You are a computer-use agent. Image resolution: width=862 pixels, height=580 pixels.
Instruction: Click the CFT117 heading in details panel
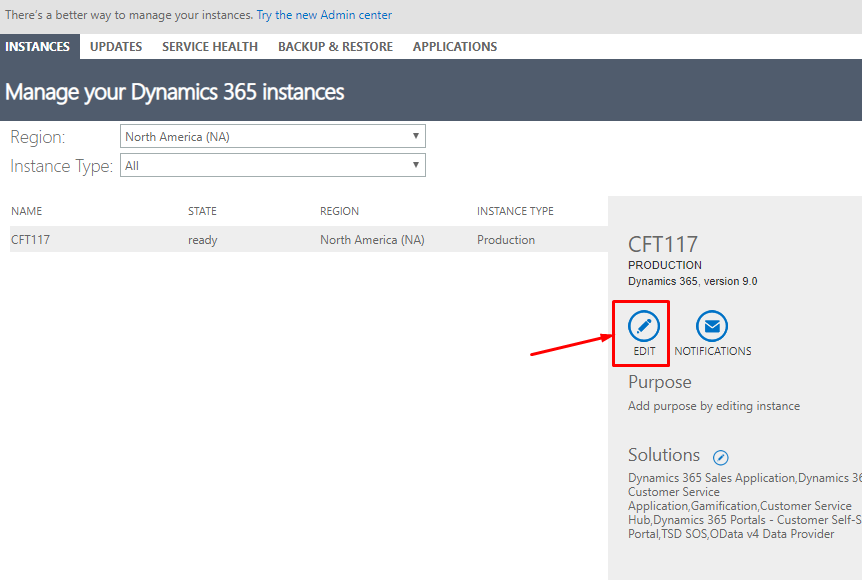[662, 243]
